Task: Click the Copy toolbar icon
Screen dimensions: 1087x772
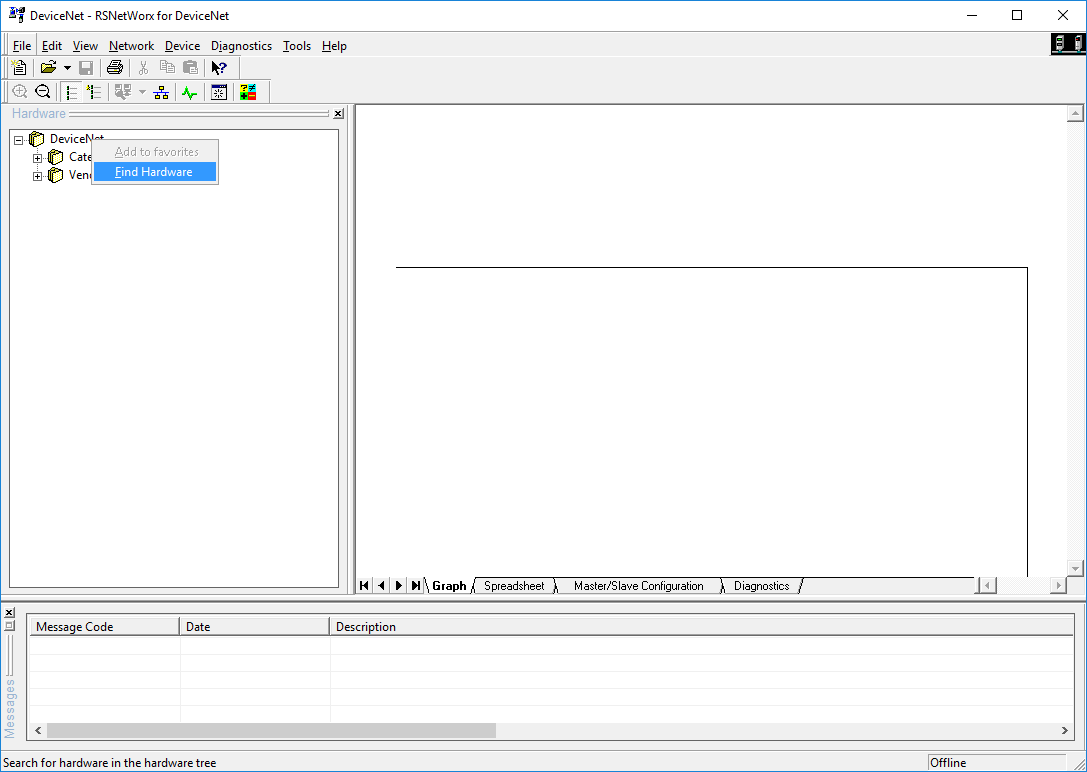Action: coord(167,67)
